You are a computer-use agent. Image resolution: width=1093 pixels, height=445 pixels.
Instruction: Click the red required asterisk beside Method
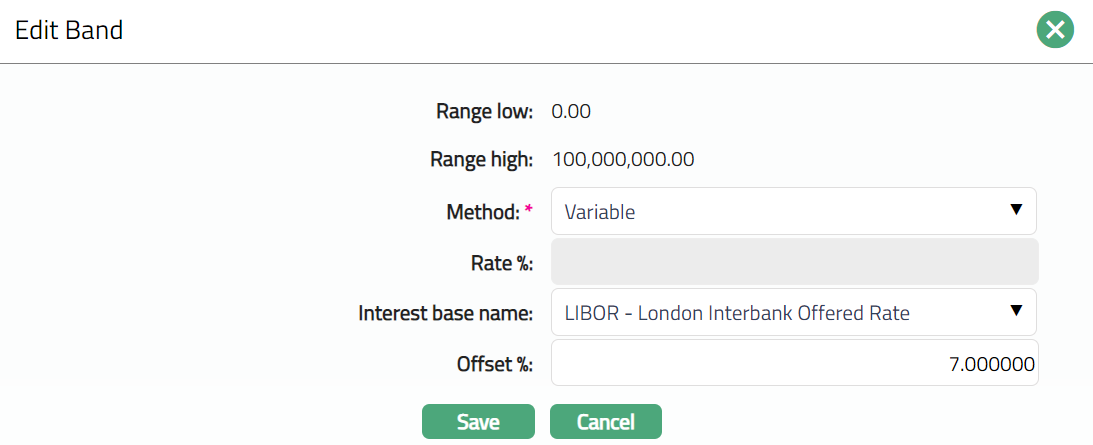(529, 209)
